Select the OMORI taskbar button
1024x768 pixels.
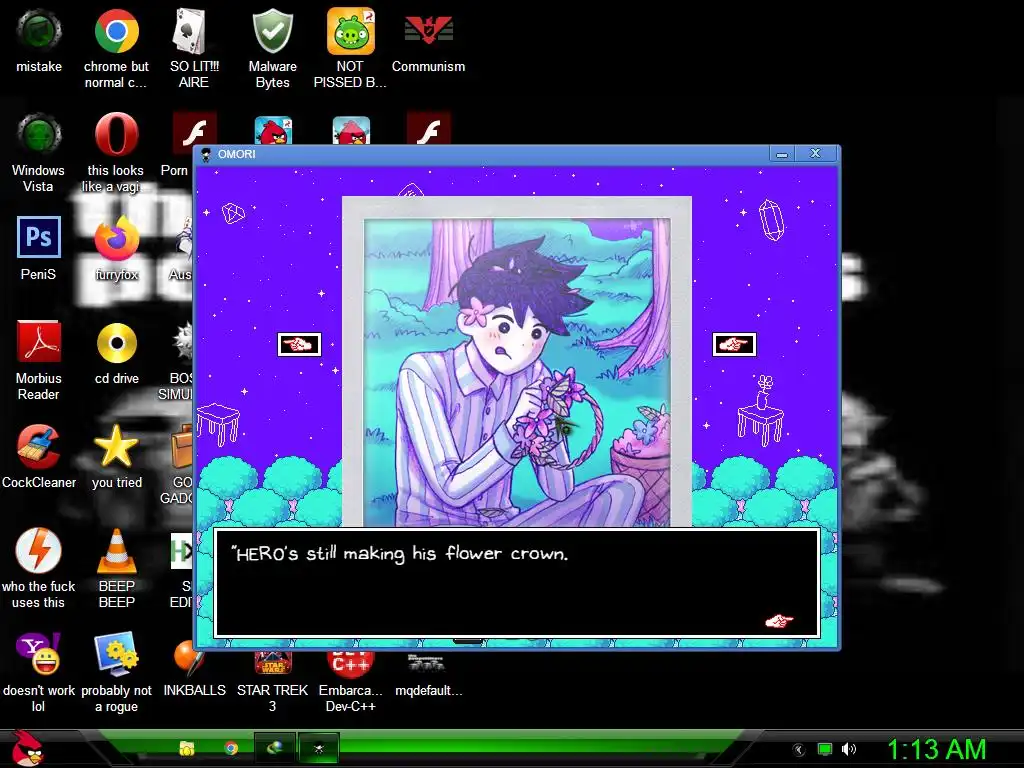[319, 748]
